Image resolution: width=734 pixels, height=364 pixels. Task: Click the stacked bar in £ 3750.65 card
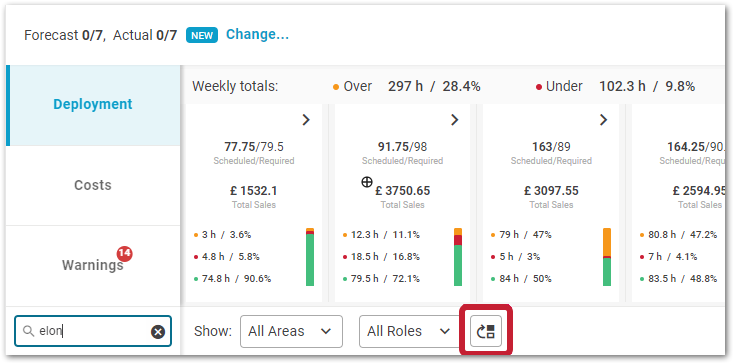point(458,257)
